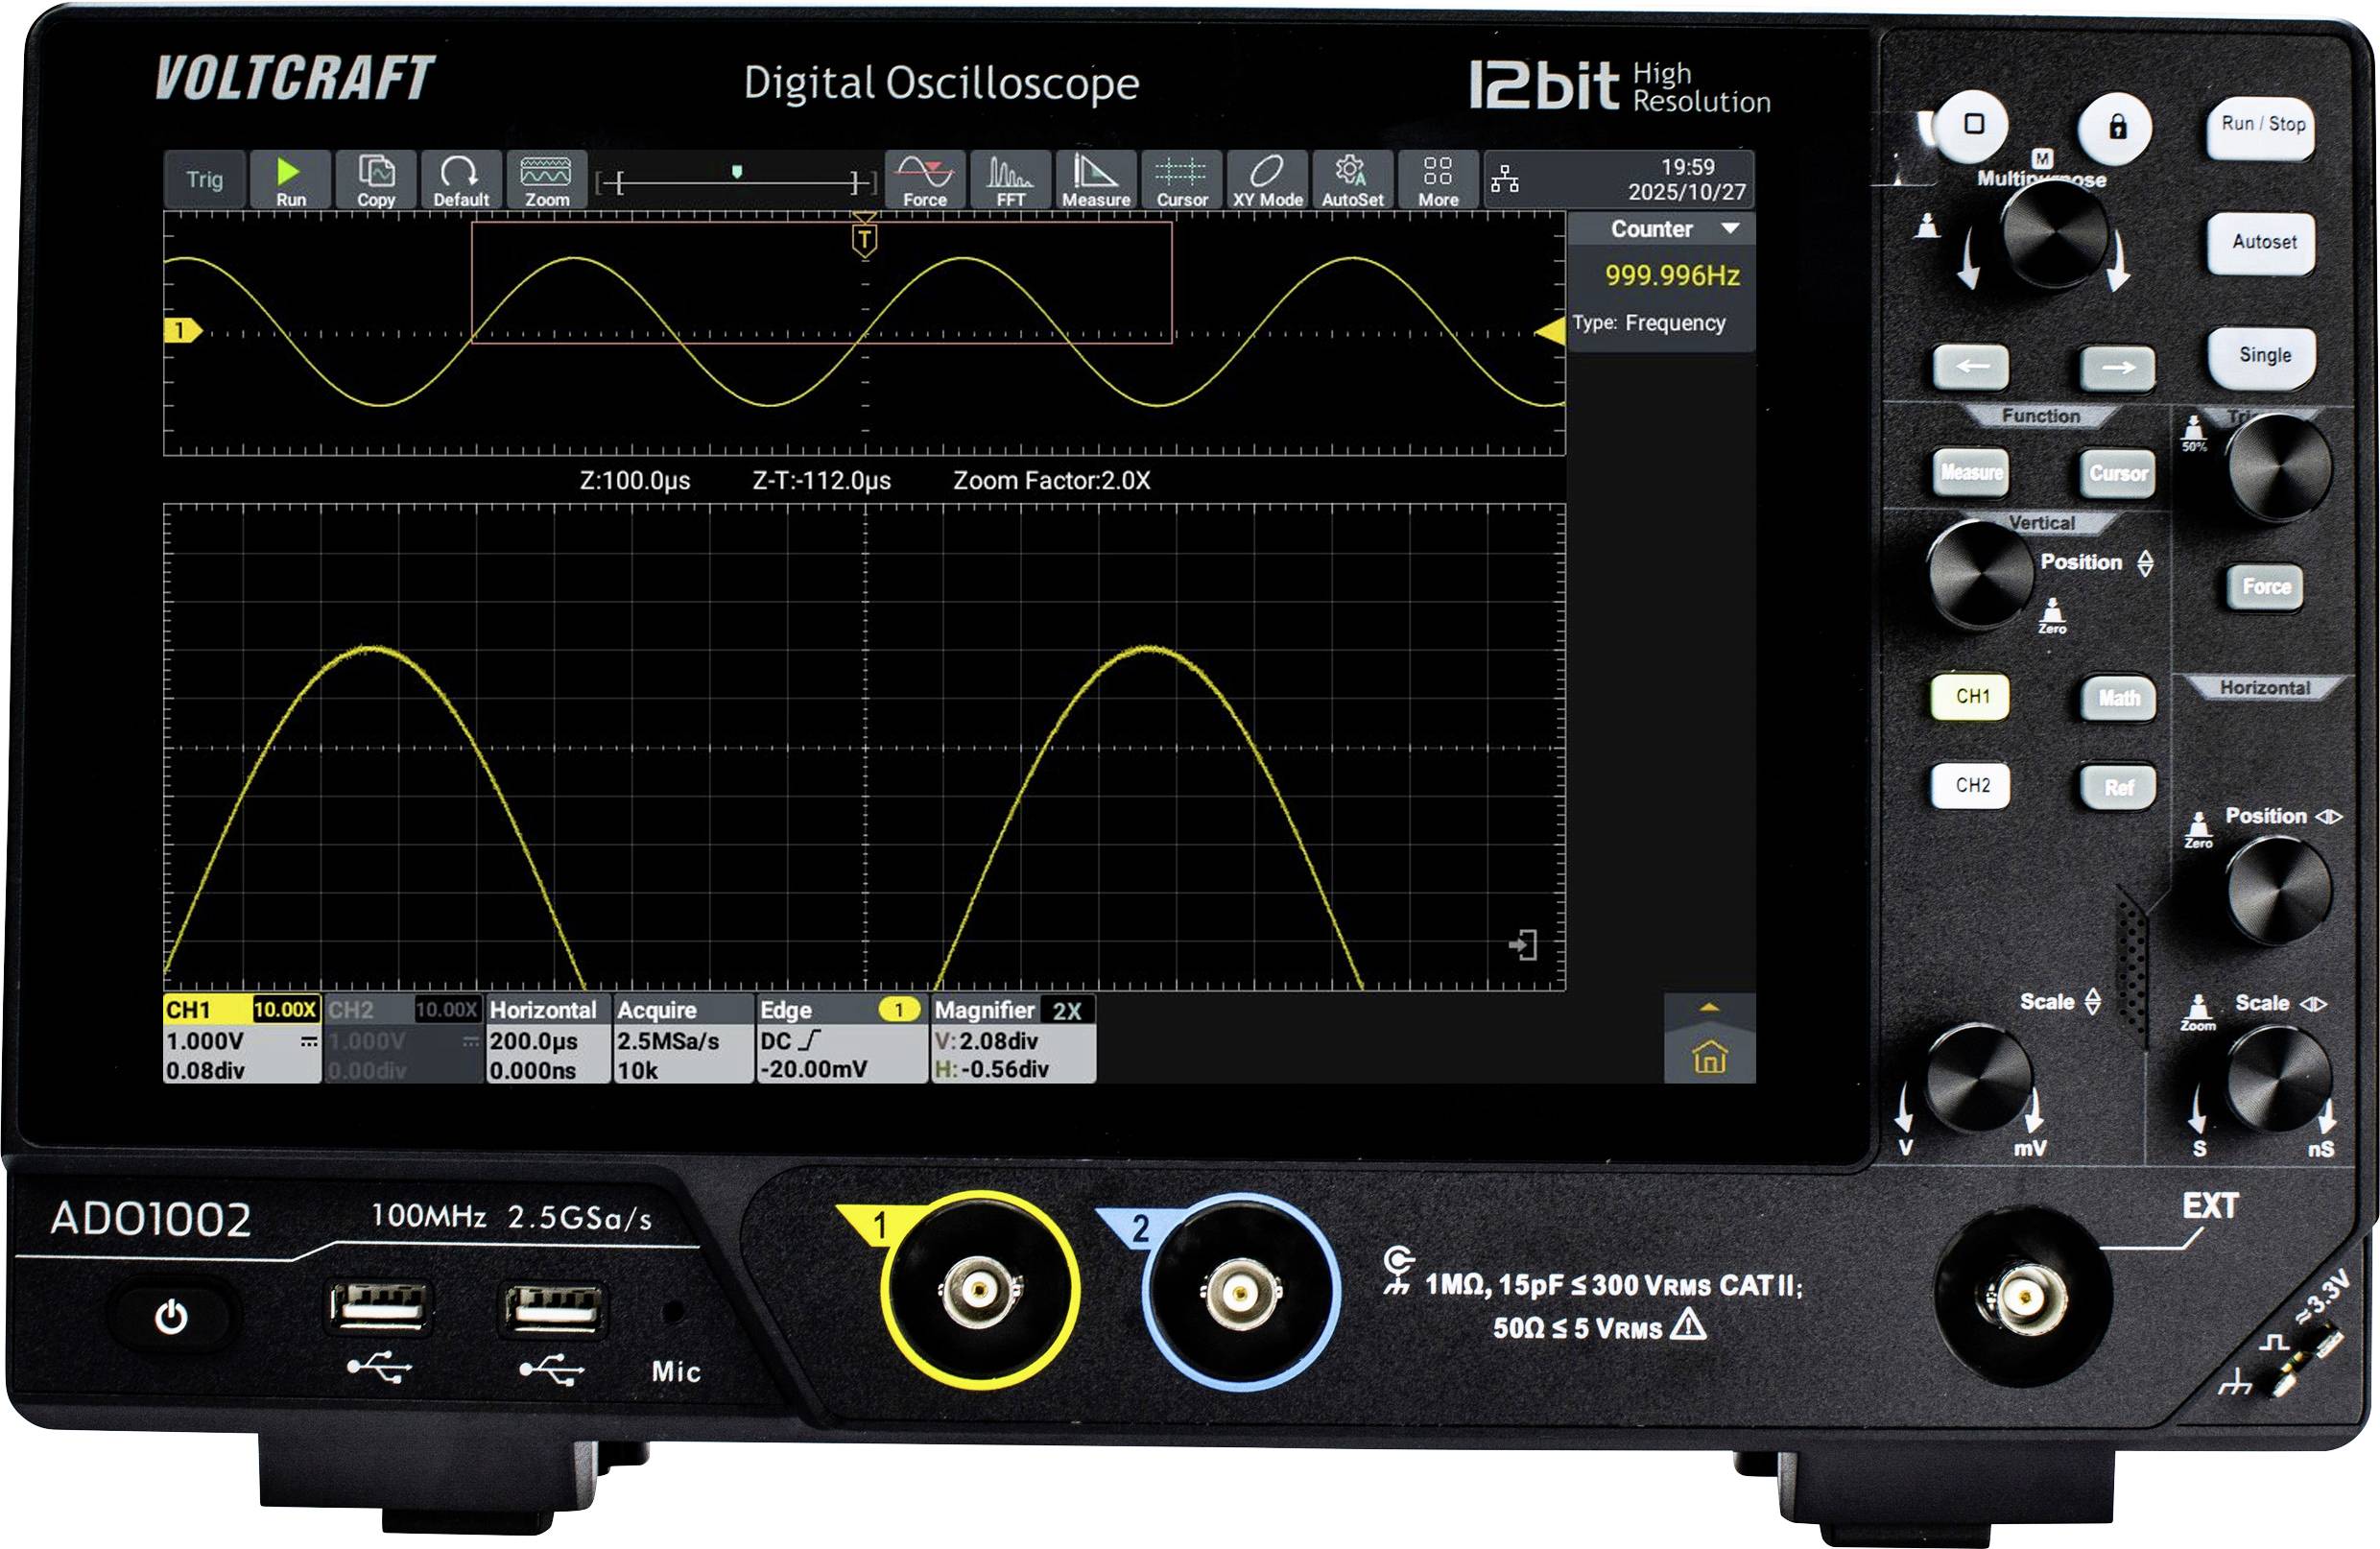Screen dimensions: 2380x1549
Task: Open the Trig menu
Action: (203, 180)
